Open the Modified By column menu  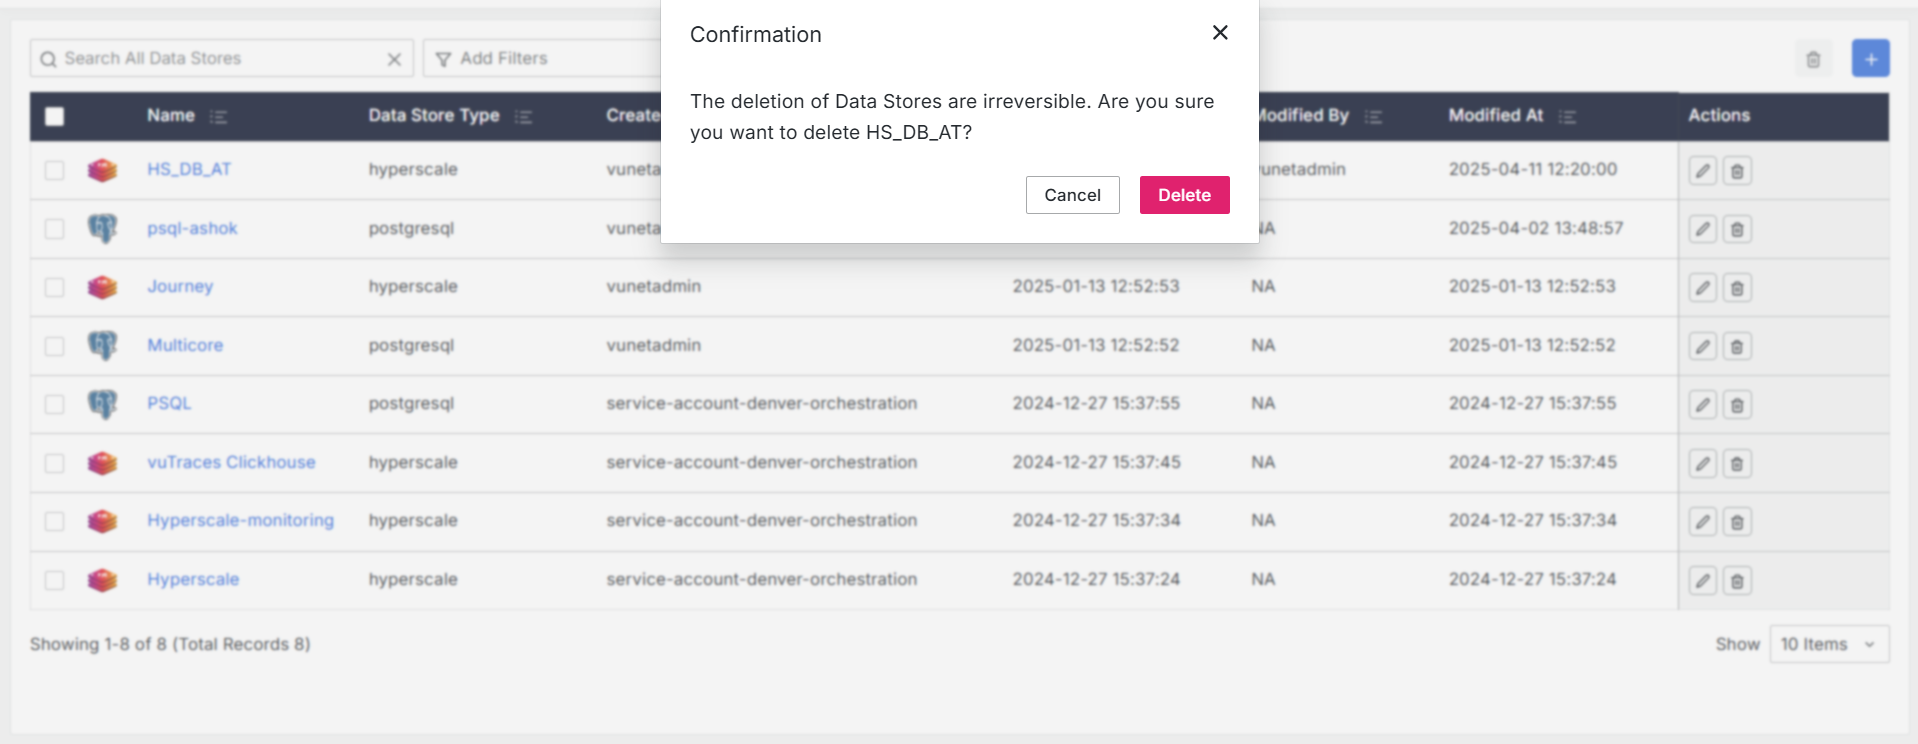point(1373,117)
